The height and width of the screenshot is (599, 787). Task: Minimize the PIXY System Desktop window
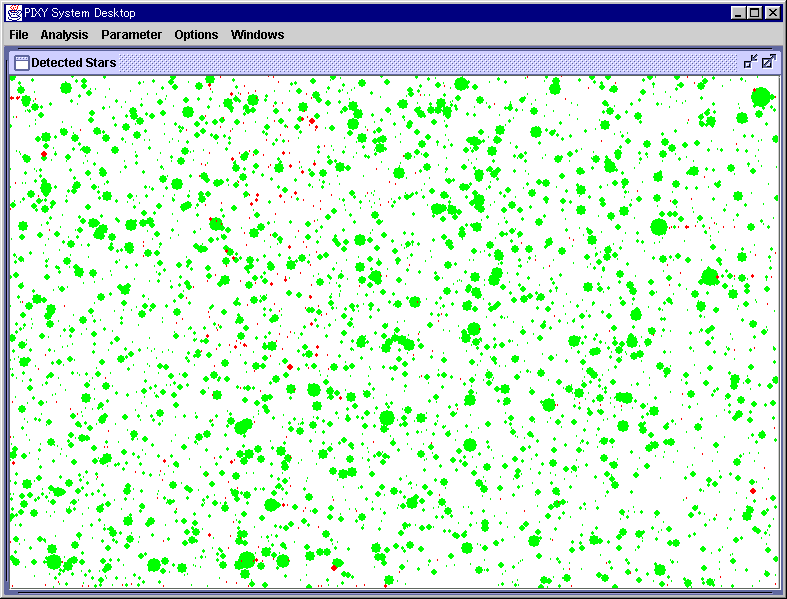(x=737, y=13)
